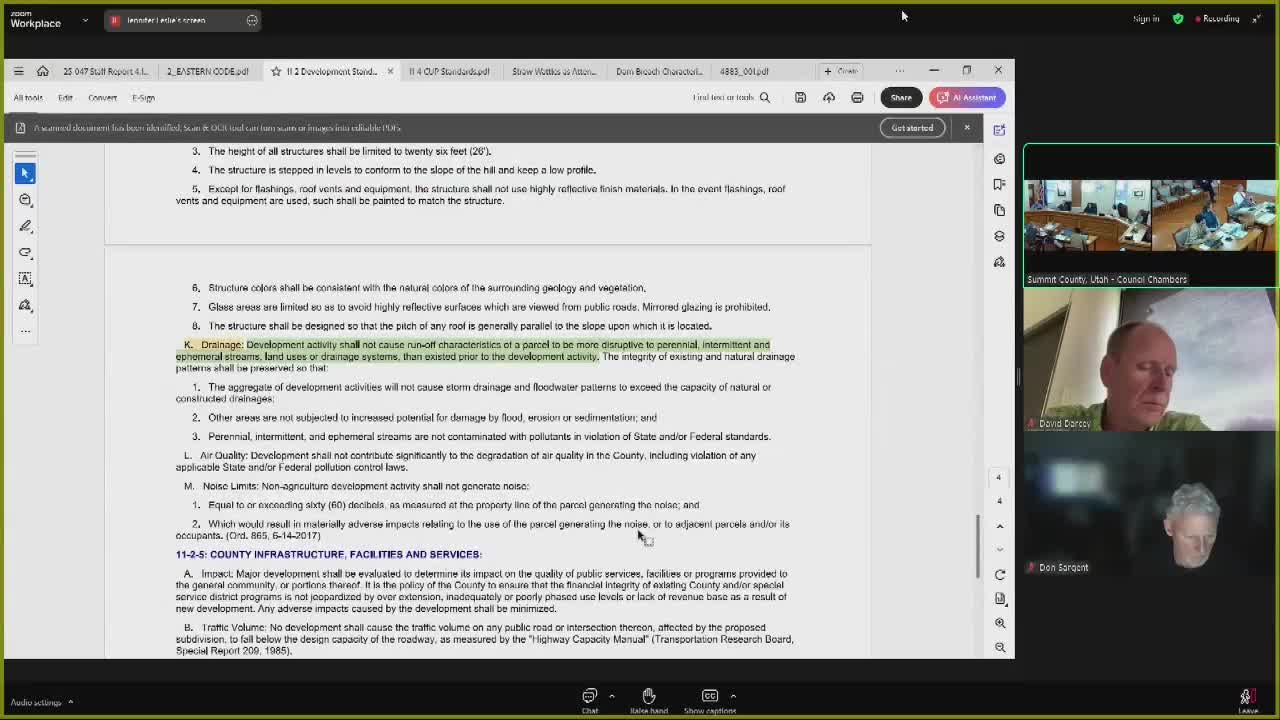Click the Recording indicator
1280x720 pixels.
pyautogui.click(x=1215, y=19)
